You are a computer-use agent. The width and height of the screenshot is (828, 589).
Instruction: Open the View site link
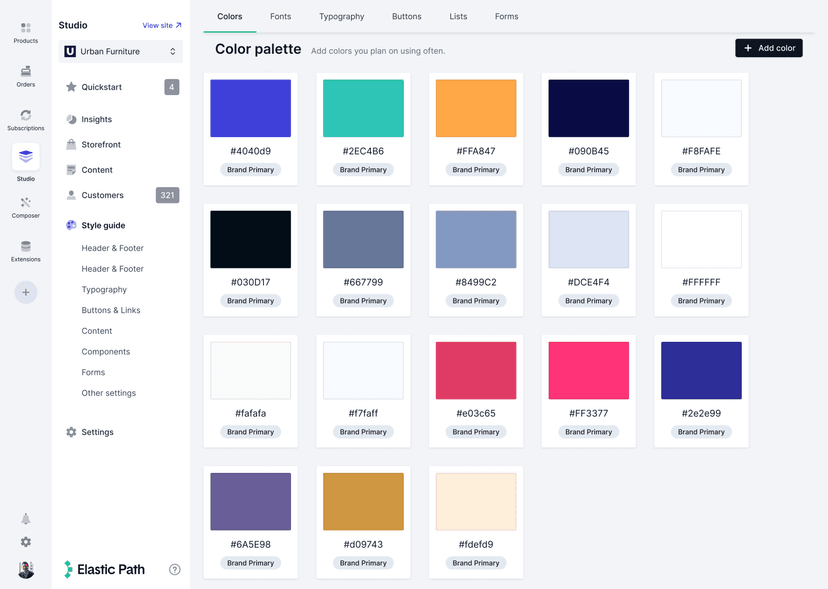pyautogui.click(x=160, y=25)
